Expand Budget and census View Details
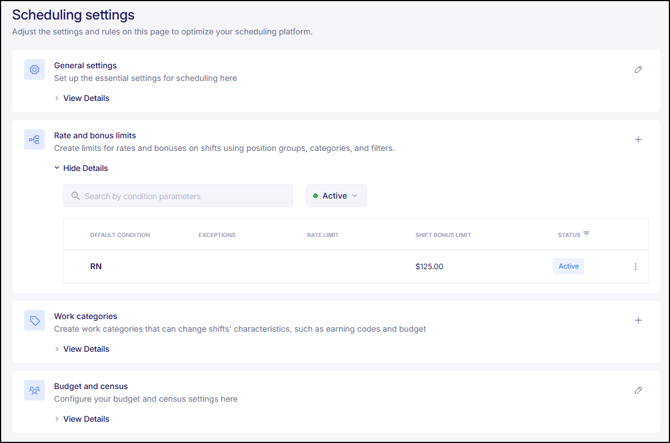 pyautogui.click(x=82, y=419)
